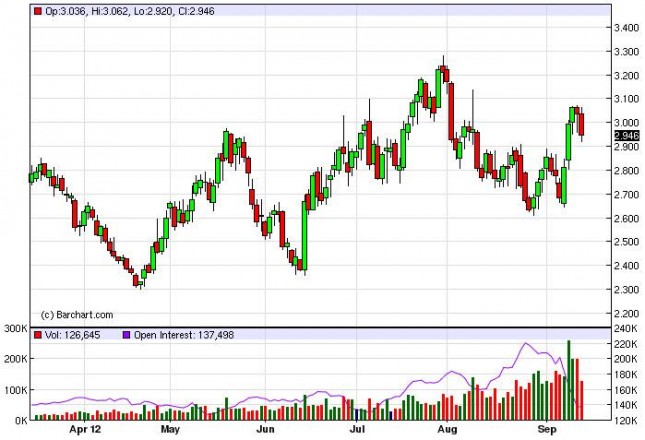Screen dimensions: 645x440
Task: Click the 140K open interest axis label
Action: click(x=626, y=405)
